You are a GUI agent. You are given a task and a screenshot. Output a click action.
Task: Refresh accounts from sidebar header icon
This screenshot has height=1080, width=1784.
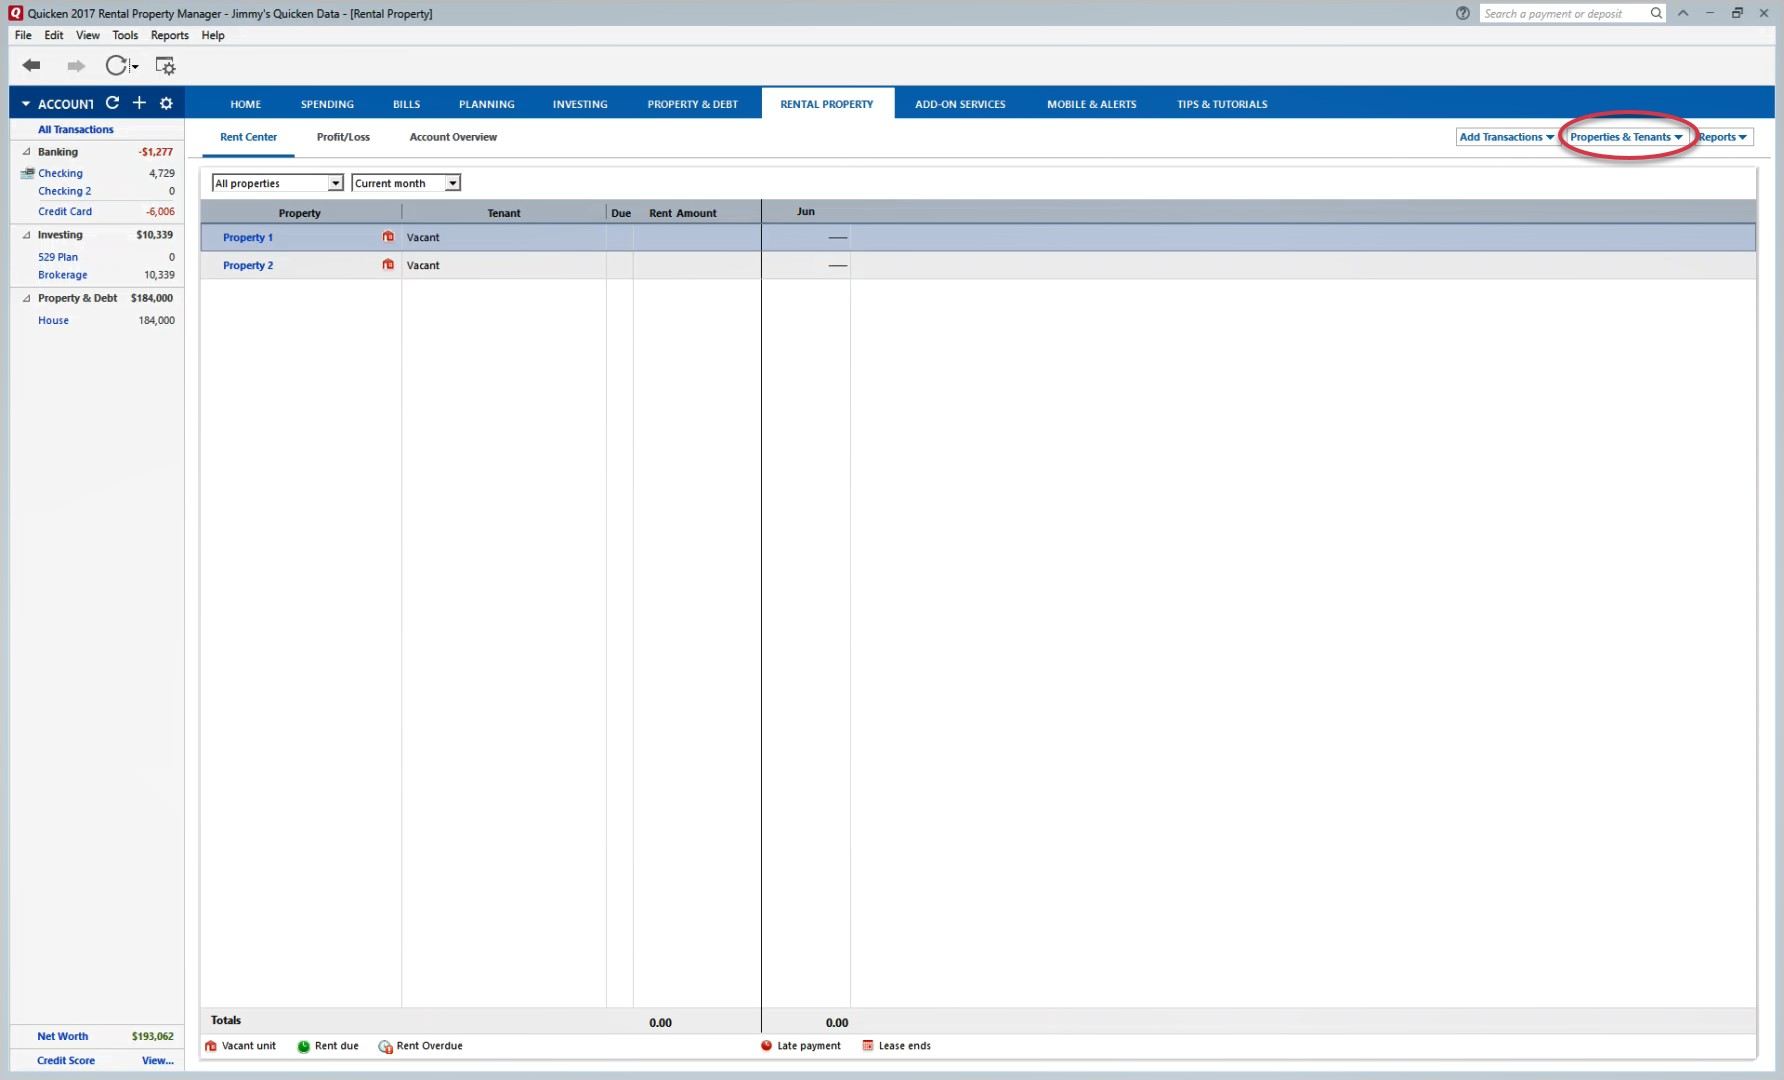(112, 103)
